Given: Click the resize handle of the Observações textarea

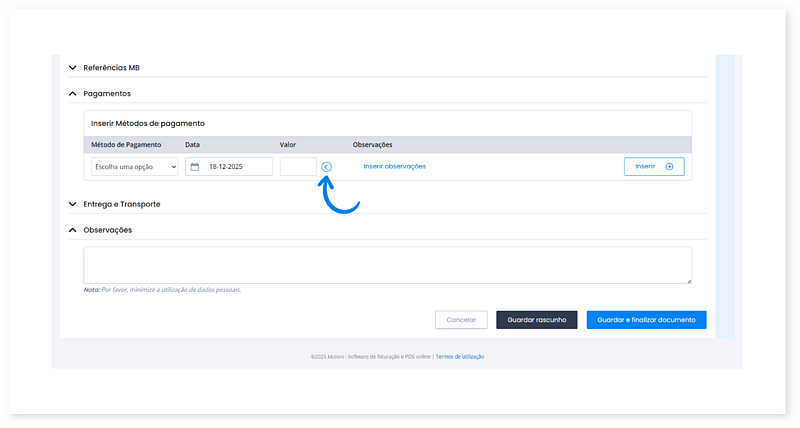Looking at the screenshot, I should (x=688, y=281).
